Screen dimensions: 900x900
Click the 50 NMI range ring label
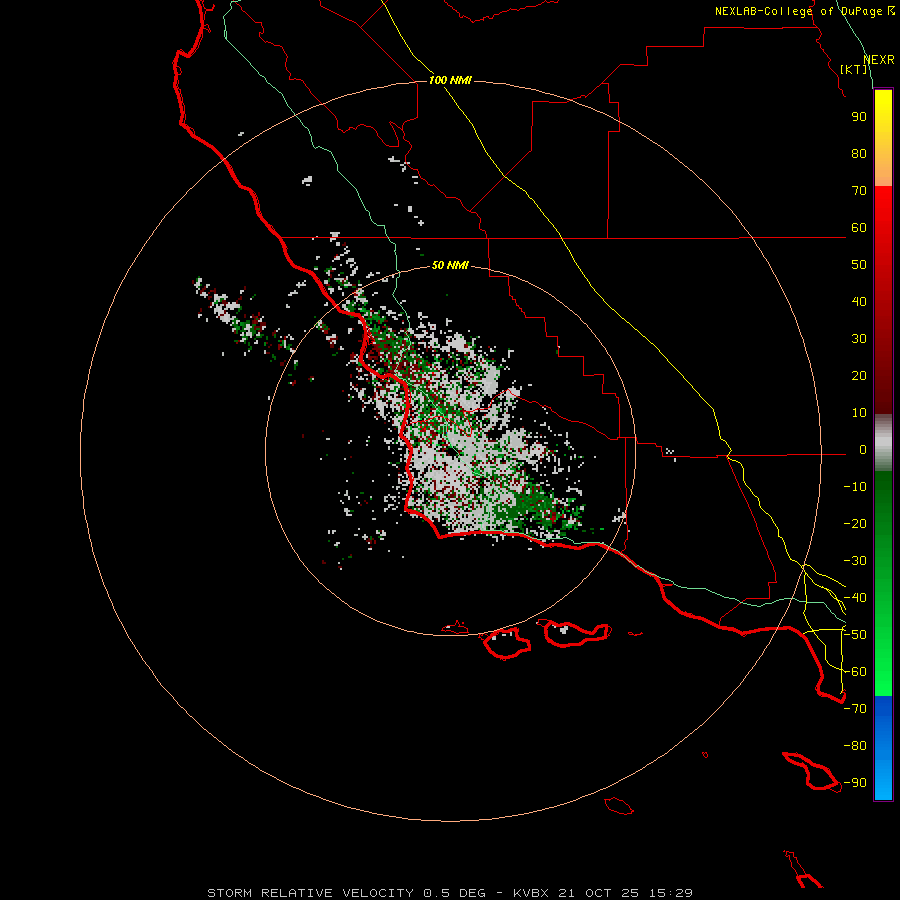(x=450, y=265)
